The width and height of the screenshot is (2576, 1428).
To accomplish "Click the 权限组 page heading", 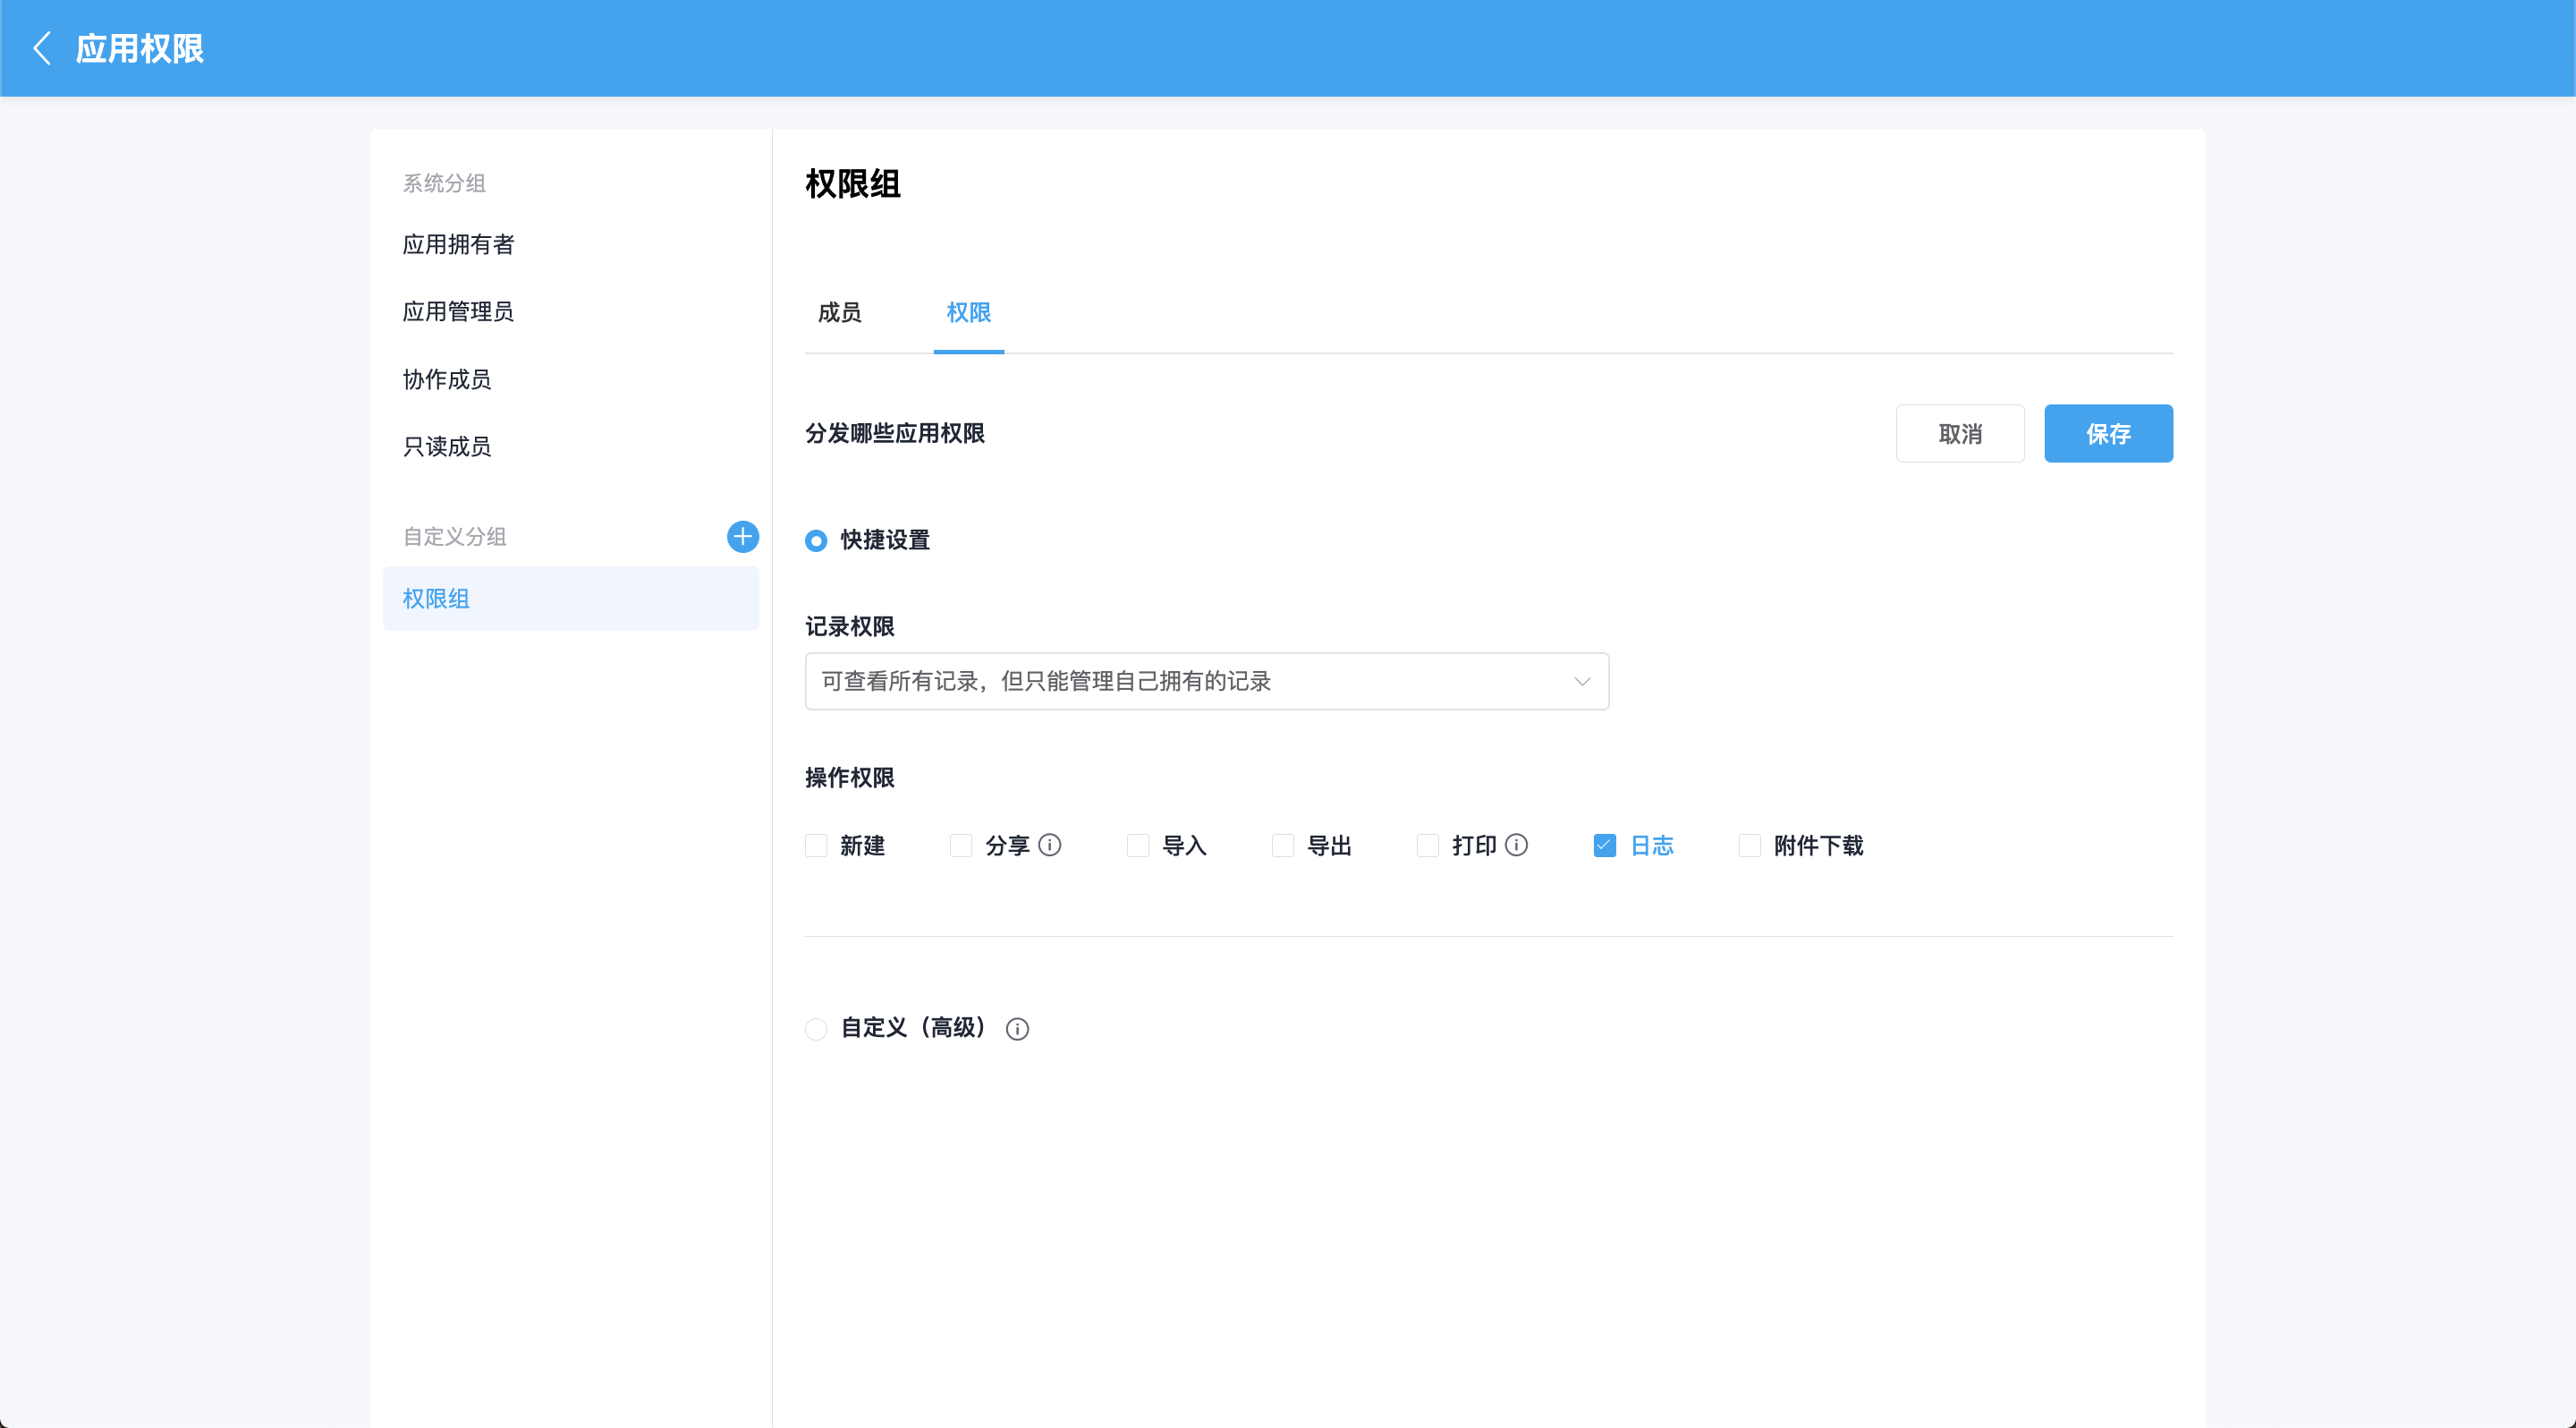I will coord(853,184).
